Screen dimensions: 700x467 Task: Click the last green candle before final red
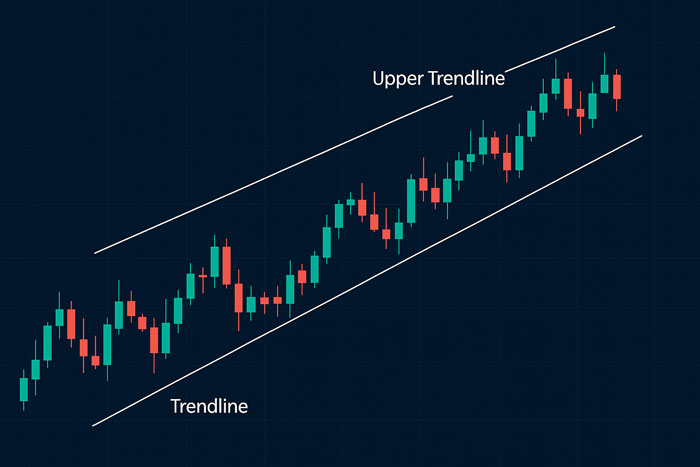pyautogui.click(x=604, y=83)
